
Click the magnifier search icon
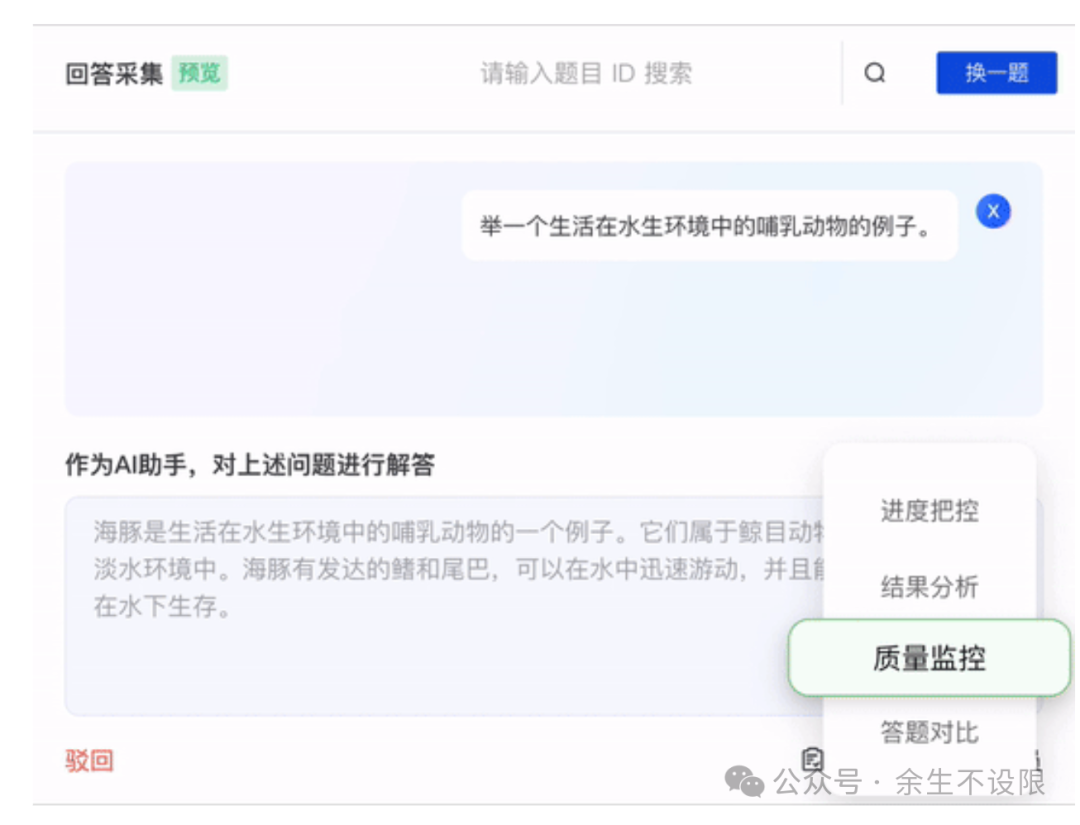point(874,73)
